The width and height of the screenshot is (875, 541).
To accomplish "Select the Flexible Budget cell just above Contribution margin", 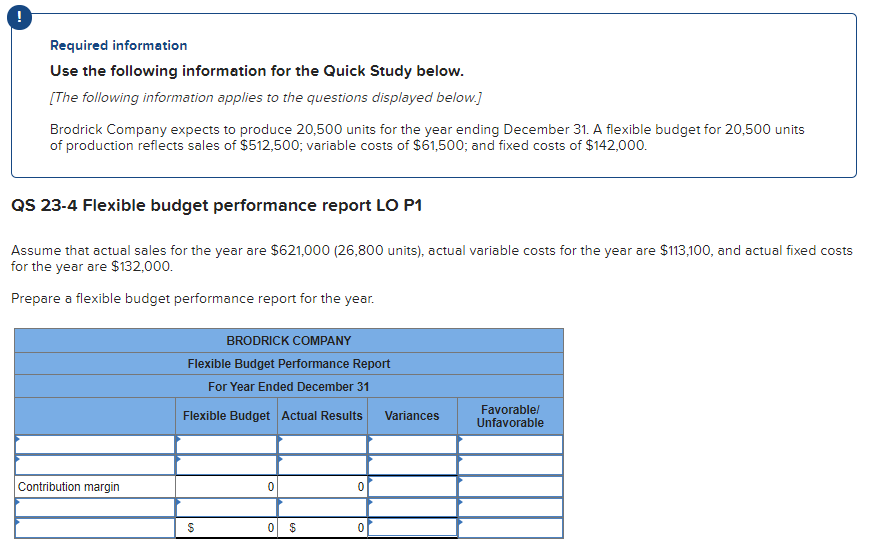I will click(226, 465).
